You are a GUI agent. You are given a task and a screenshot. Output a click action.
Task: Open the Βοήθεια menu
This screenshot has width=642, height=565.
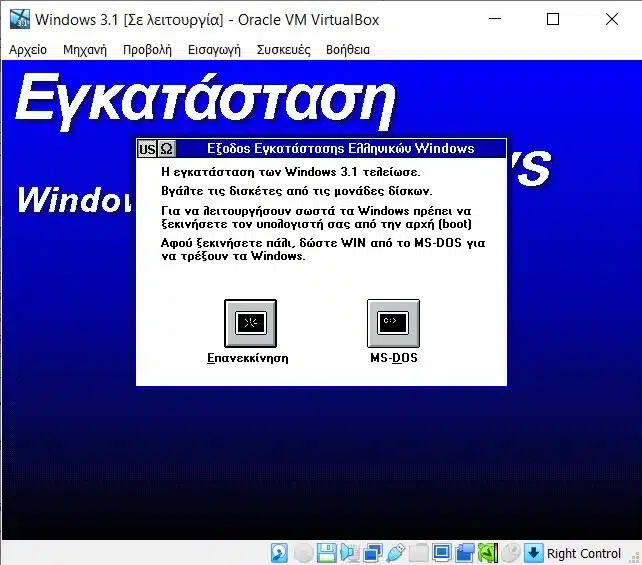348,50
